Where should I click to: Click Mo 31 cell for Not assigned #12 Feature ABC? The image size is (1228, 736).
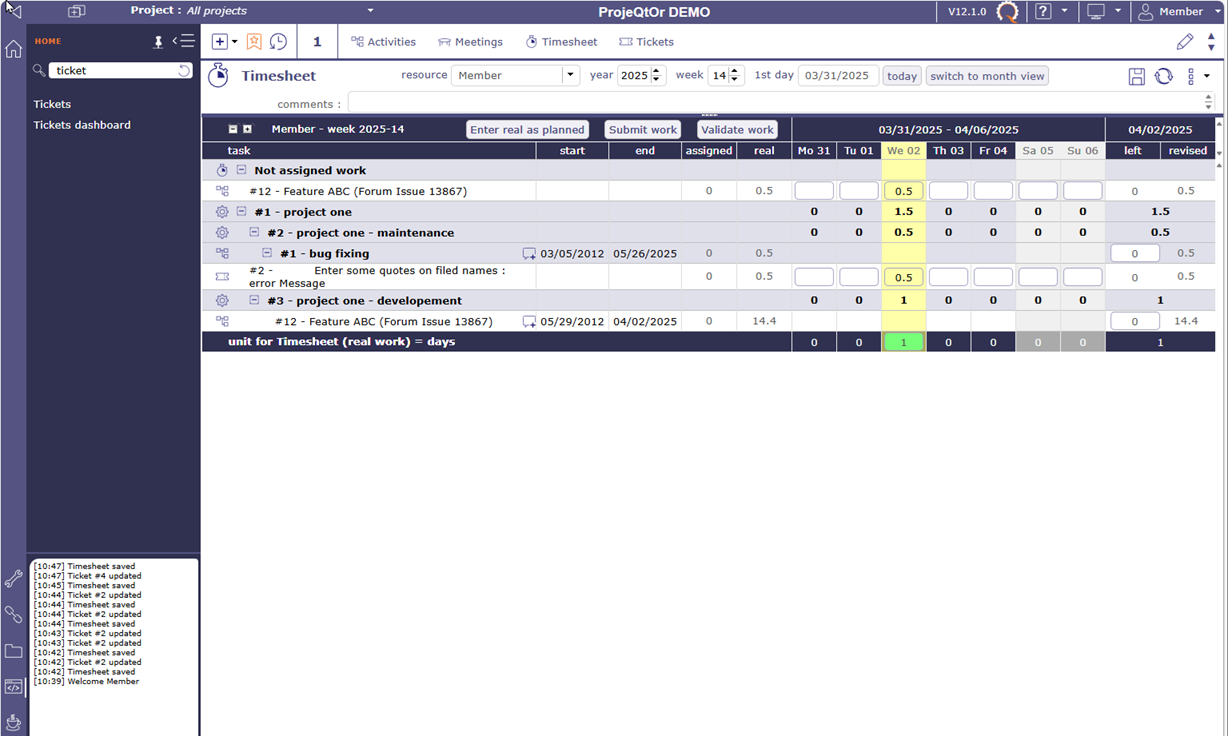click(814, 191)
